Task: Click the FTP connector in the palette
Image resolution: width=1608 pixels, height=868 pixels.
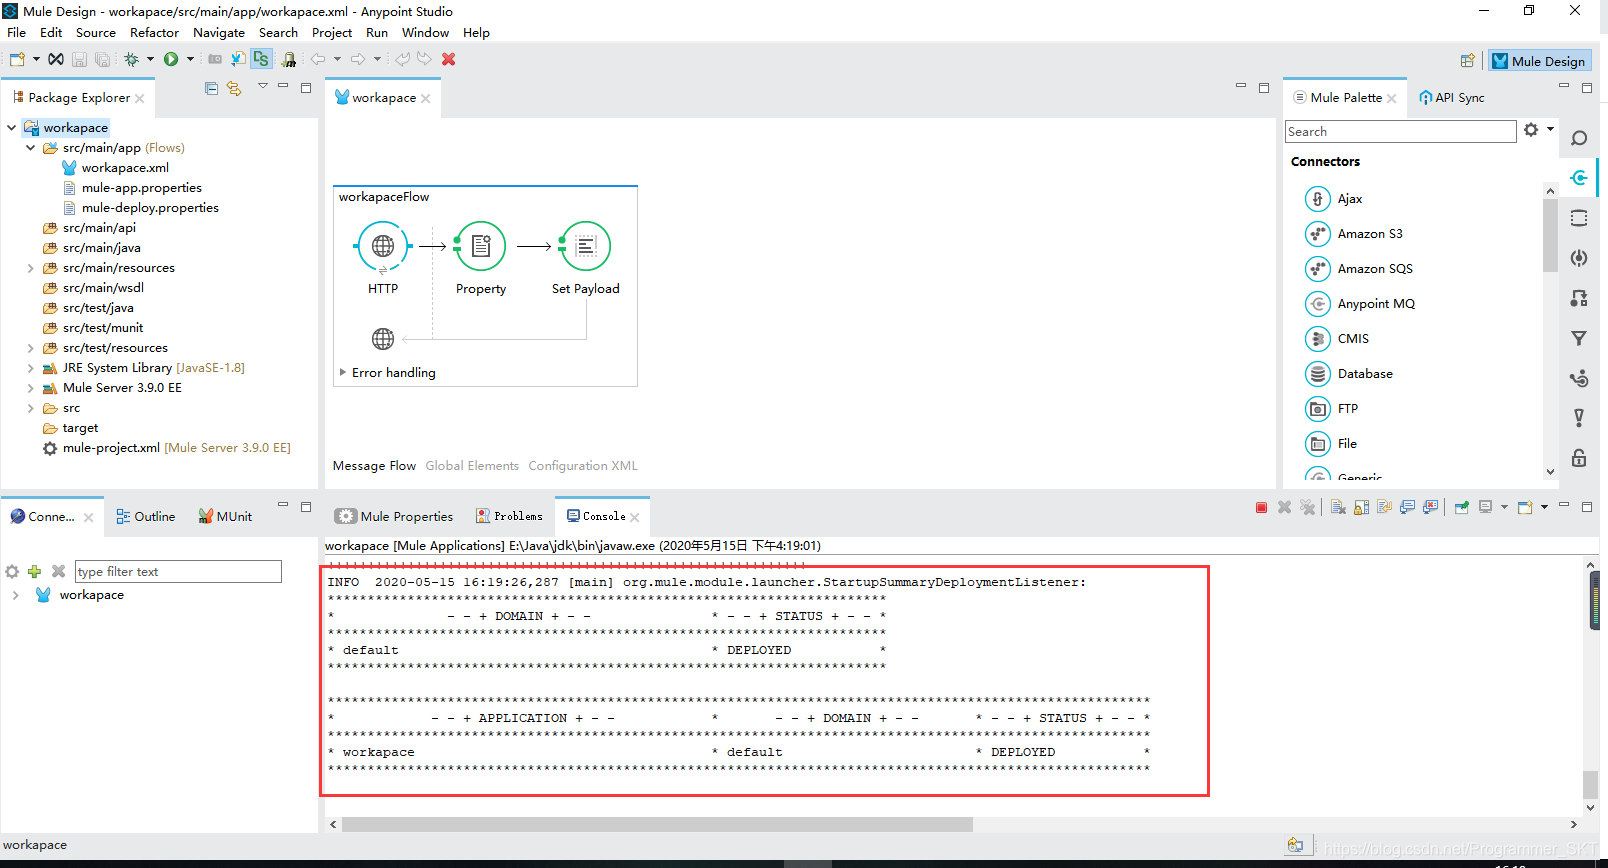Action: pyautogui.click(x=1332, y=409)
